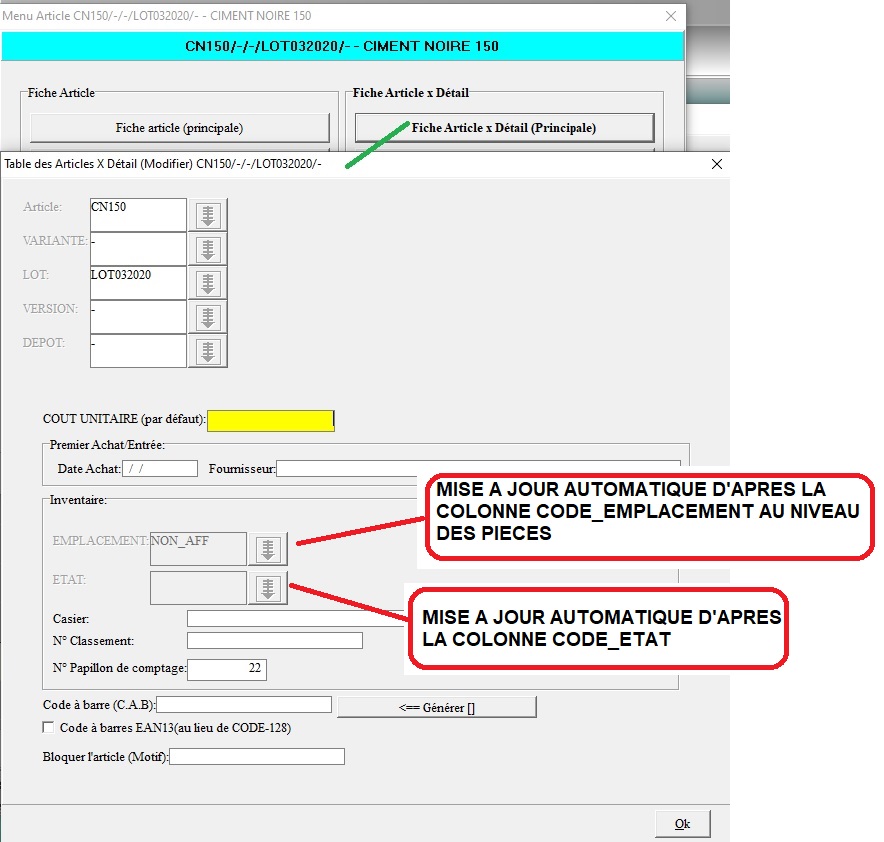
Task: Click lookup icon beside VERSION field
Action: pos(208,317)
